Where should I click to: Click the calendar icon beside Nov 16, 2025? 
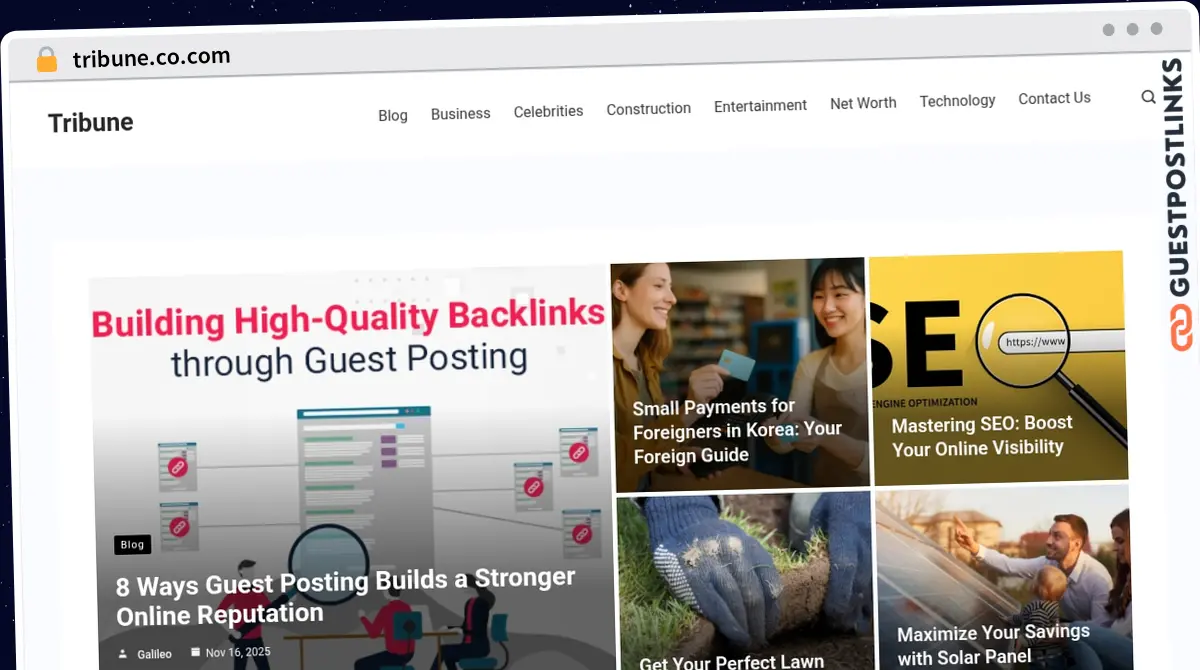195,652
